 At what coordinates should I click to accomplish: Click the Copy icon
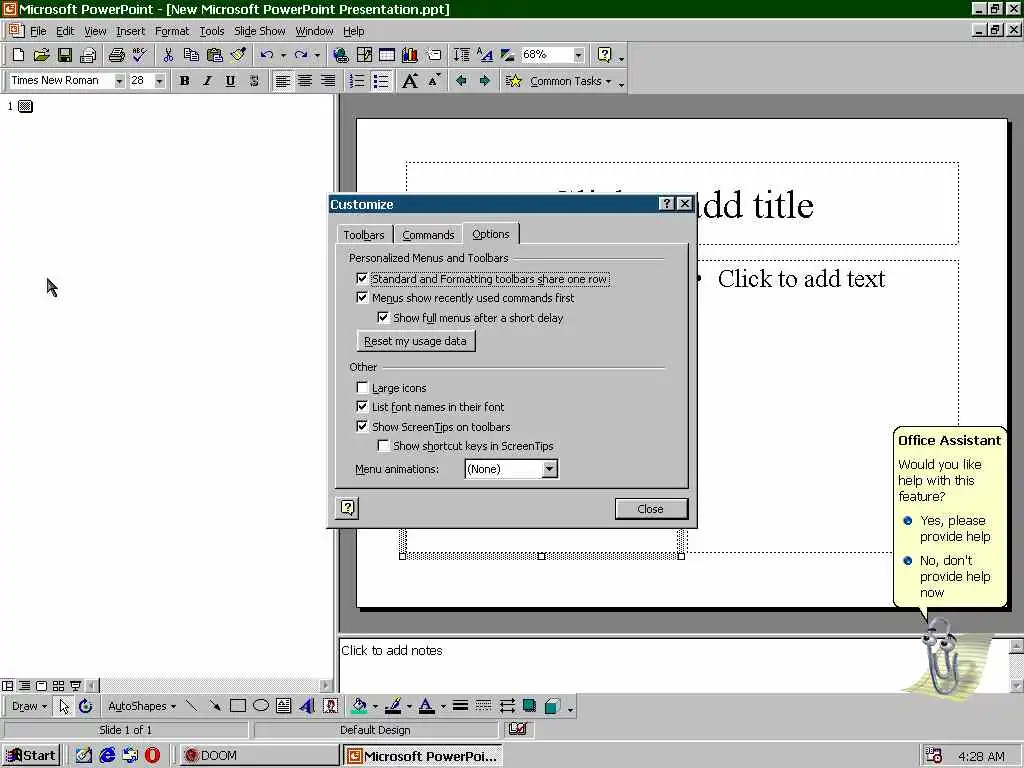coord(191,55)
